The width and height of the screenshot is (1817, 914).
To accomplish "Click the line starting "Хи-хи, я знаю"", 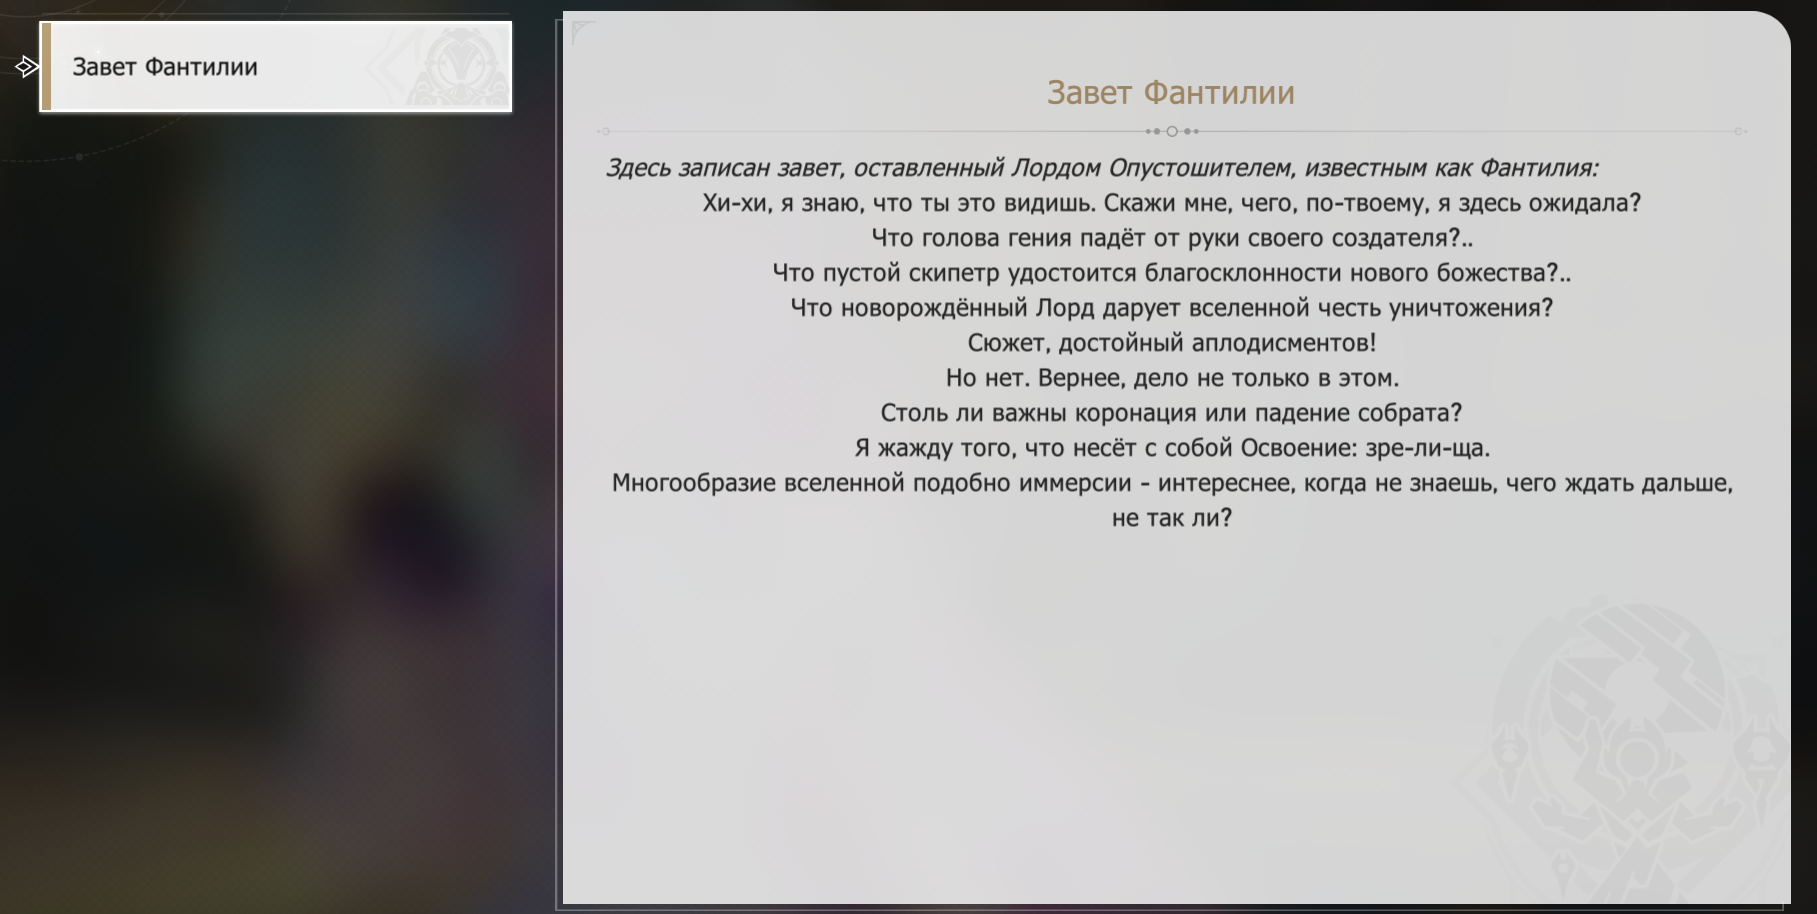I will point(1171,203).
